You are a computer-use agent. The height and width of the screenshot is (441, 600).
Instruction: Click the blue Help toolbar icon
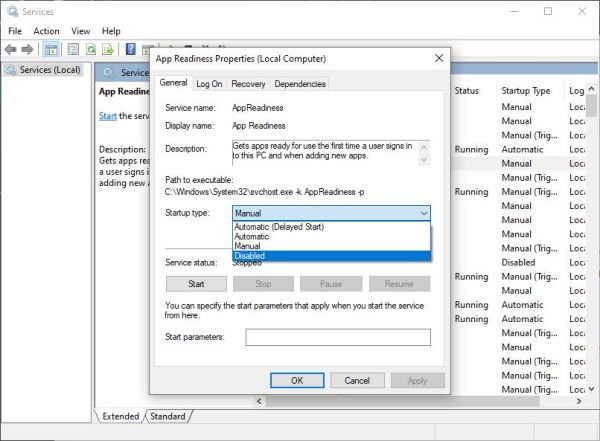[x=130, y=49]
